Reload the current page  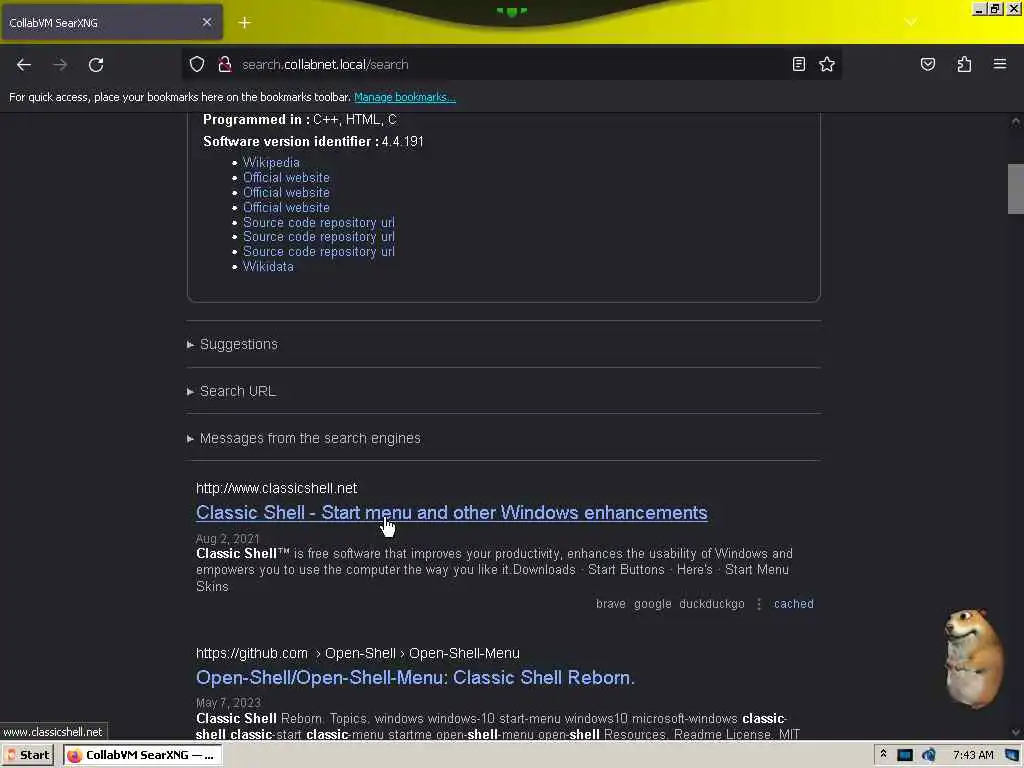point(96,65)
